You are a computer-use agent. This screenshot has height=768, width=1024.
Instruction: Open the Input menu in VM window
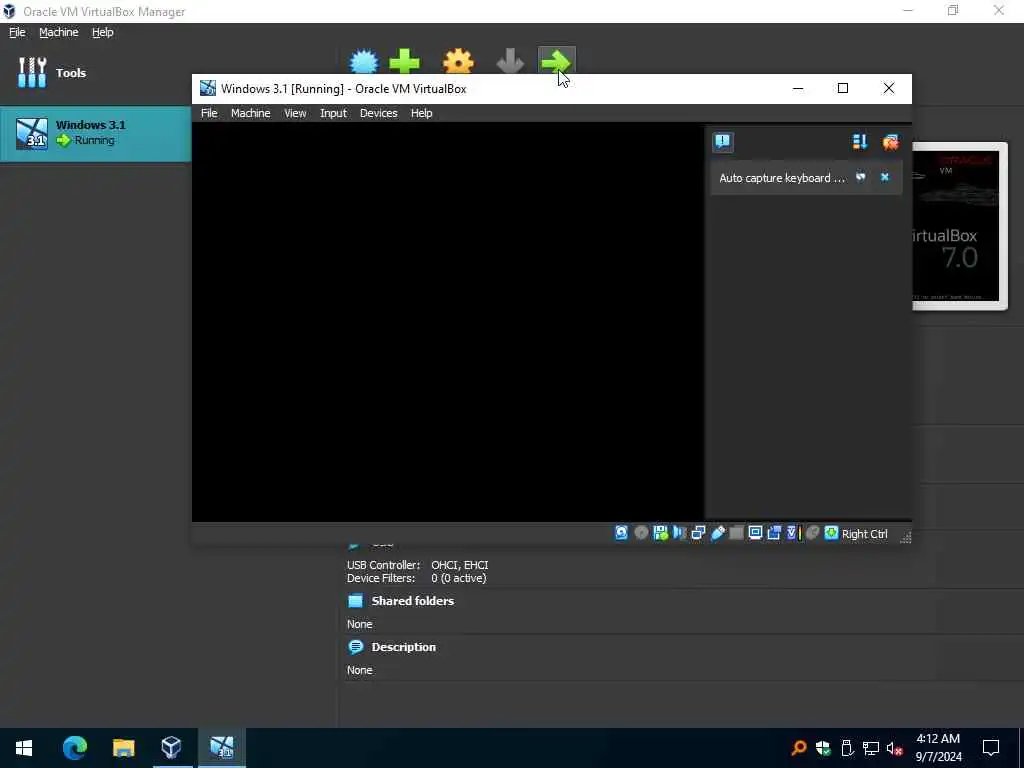[x=333, y=113]
